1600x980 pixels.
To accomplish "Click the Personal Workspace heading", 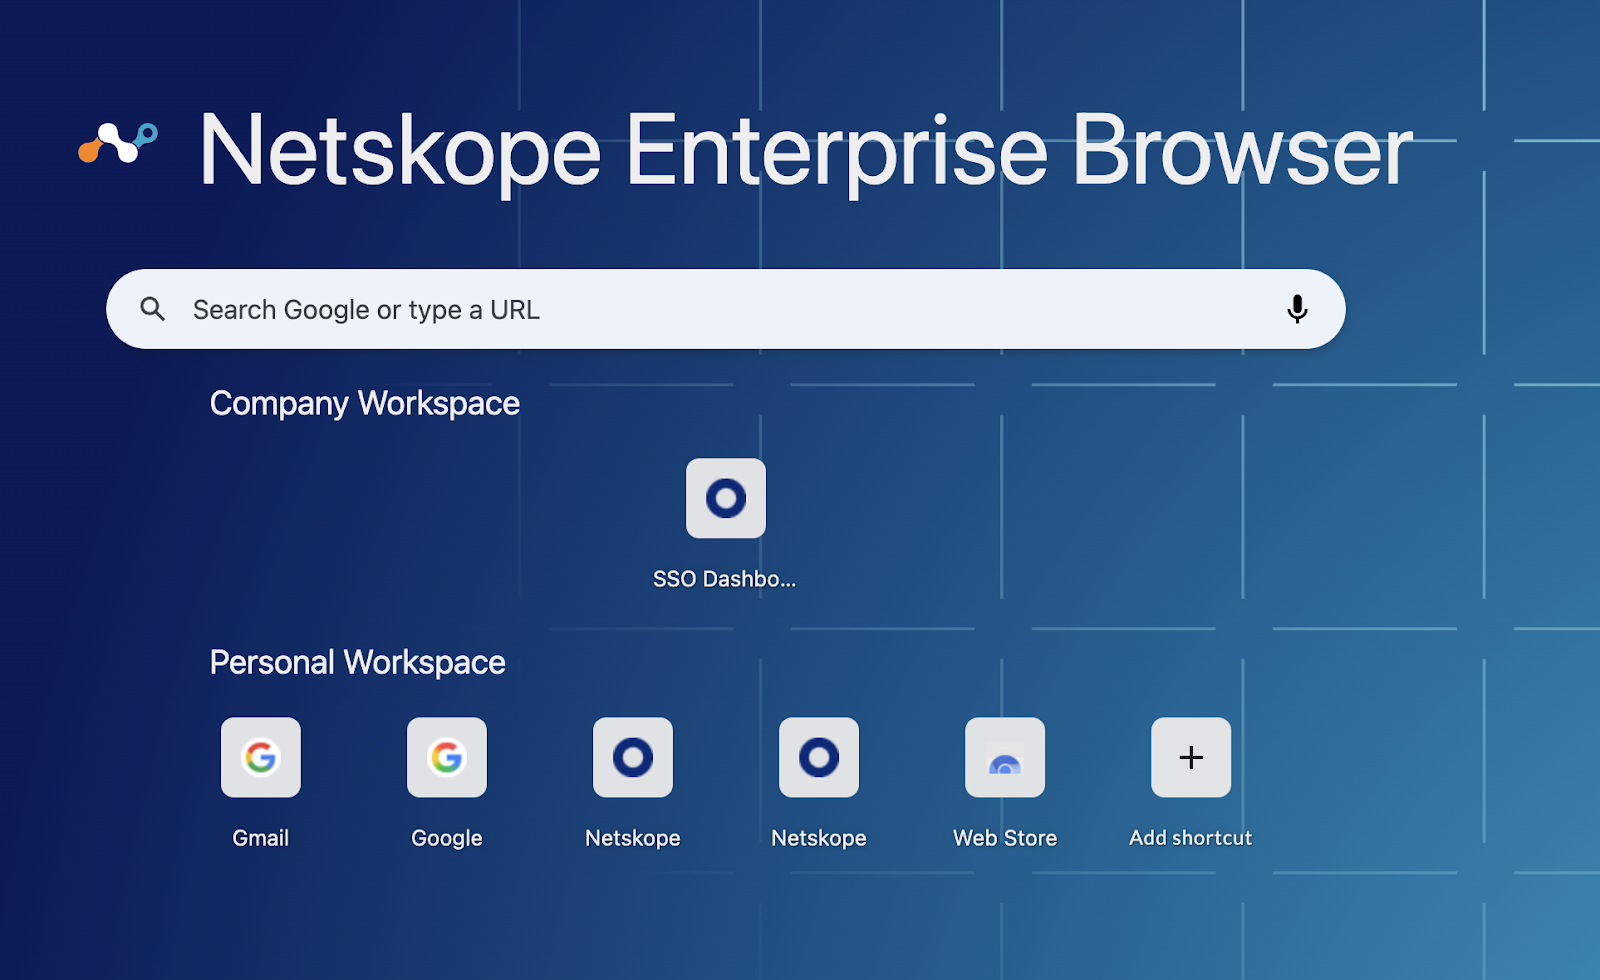I will 358,662.
